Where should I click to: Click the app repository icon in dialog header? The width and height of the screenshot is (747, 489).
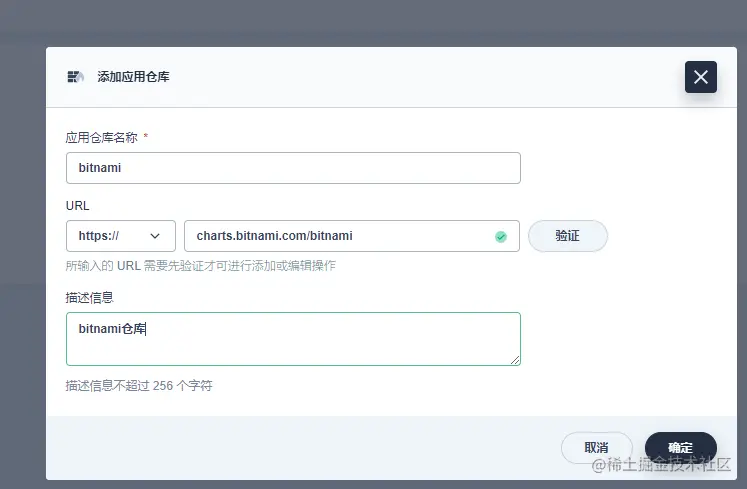[75, 77]
